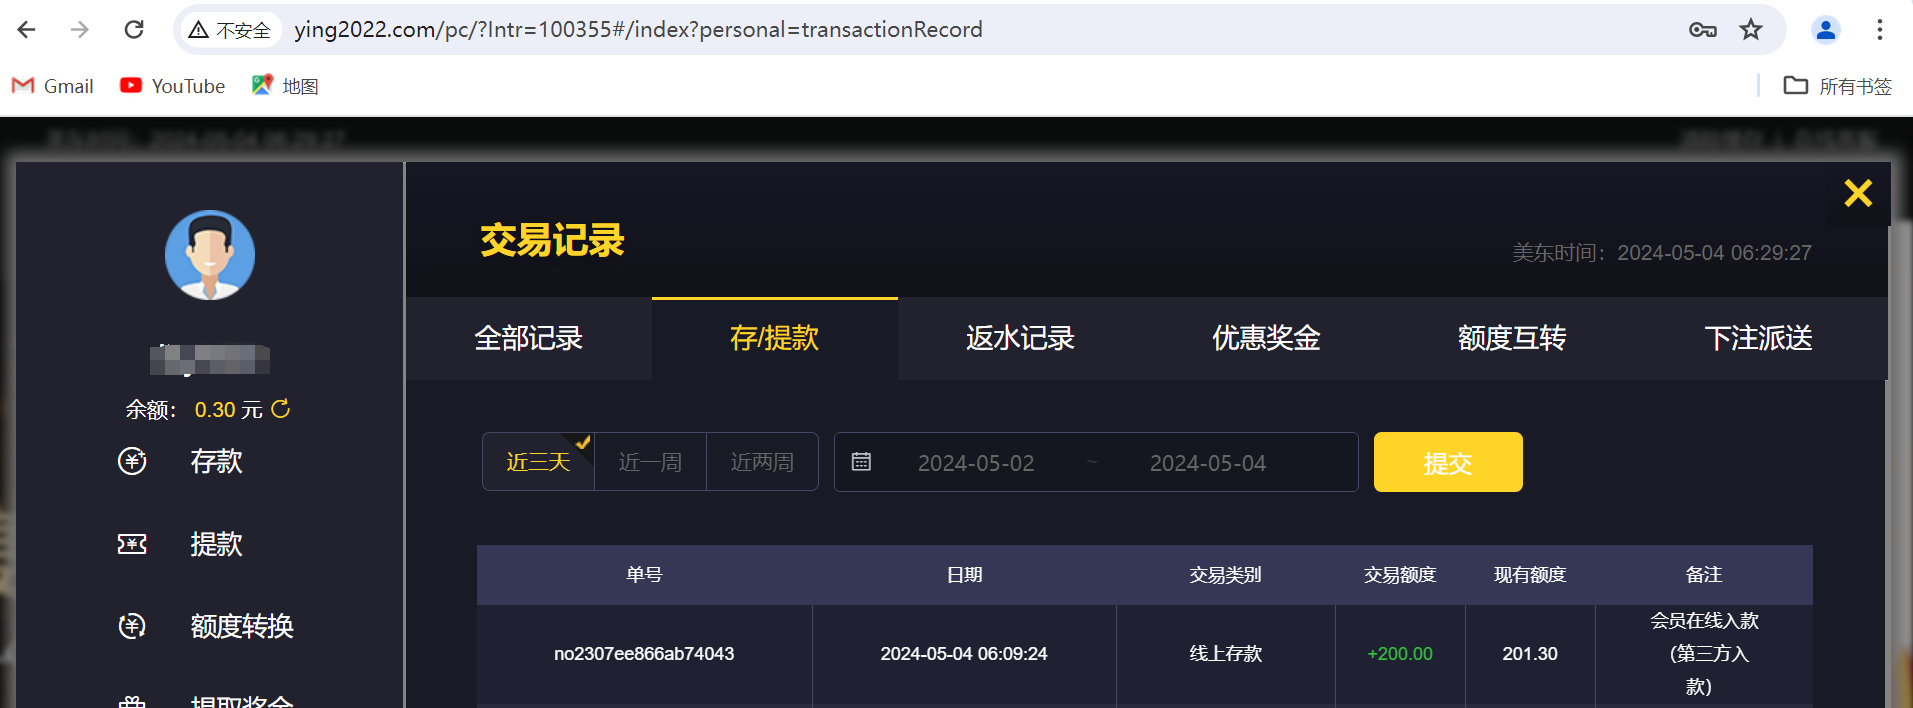Click the 单号 column header
1913x708 pixels.
[645, 575]
